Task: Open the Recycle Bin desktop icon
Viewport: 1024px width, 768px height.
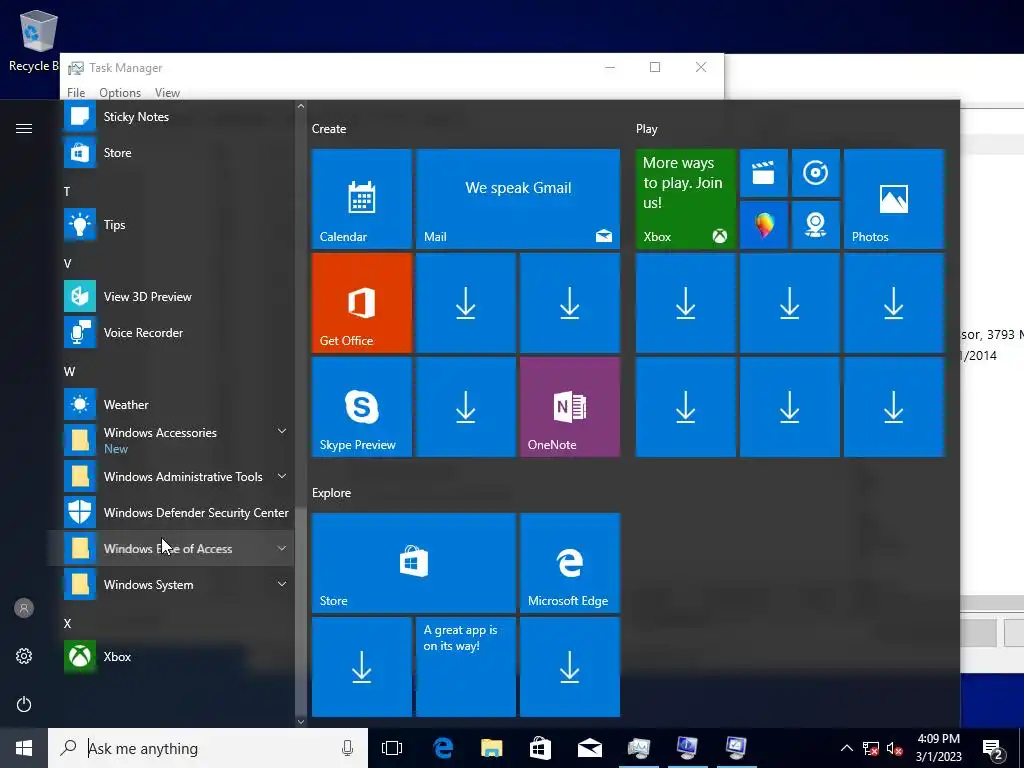Action: point(37,40)
